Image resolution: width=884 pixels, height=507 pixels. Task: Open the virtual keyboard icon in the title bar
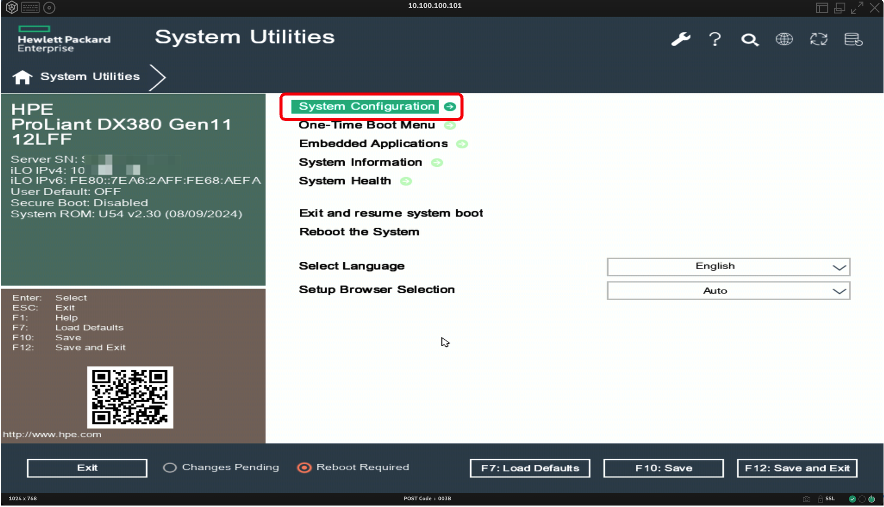[x=30, y=7]
